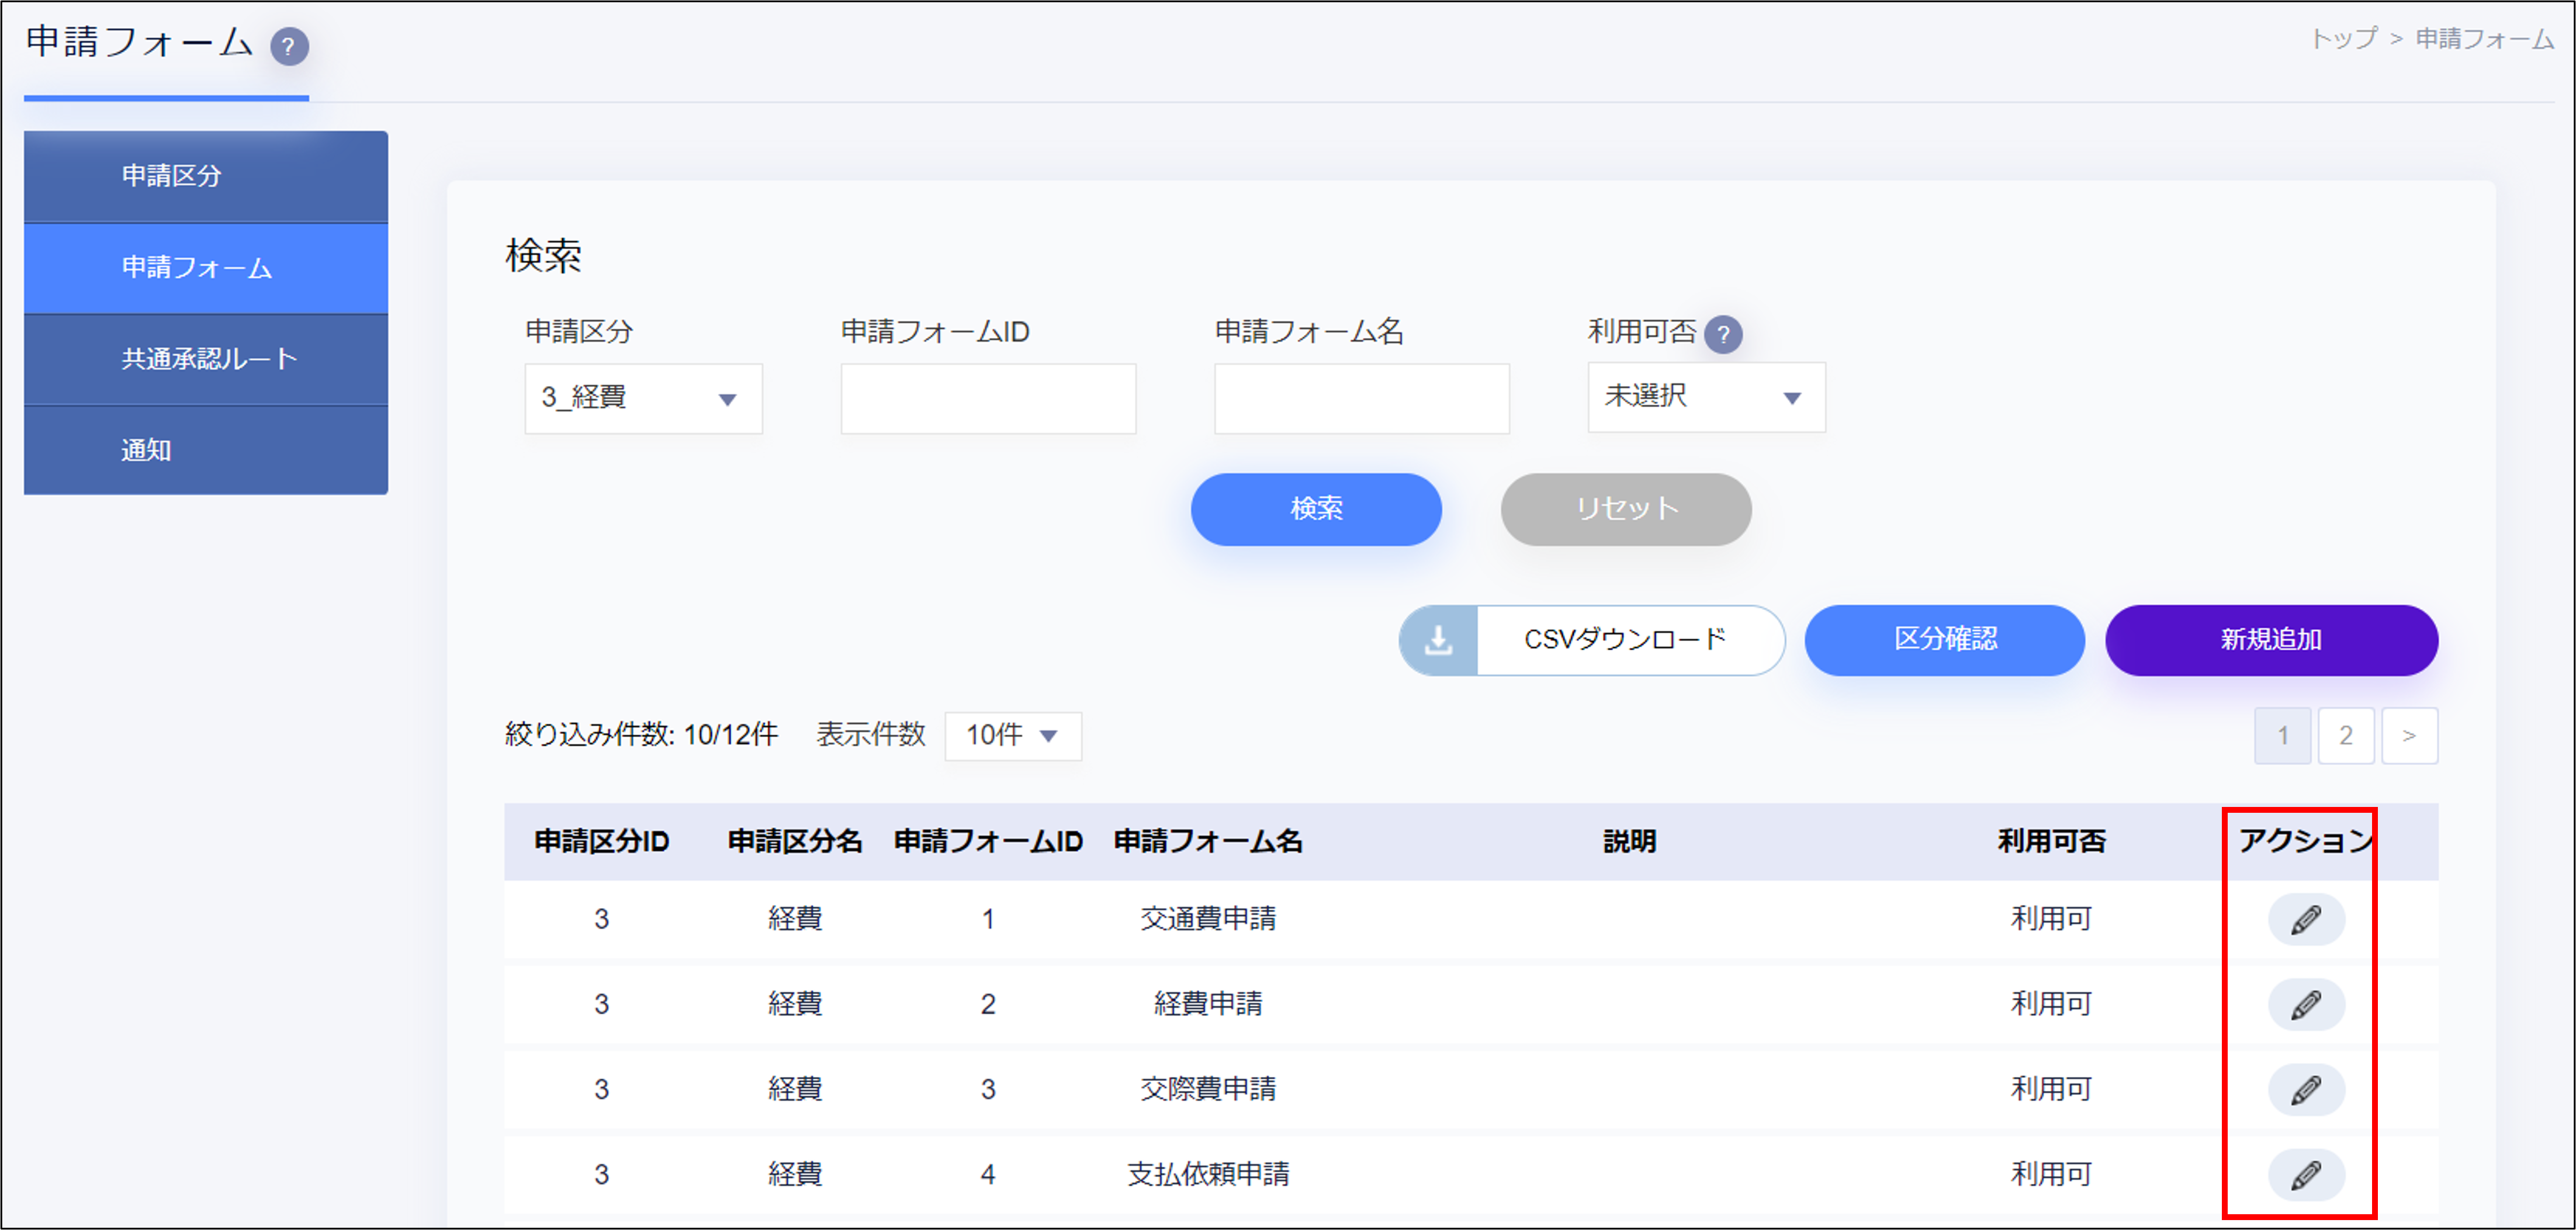Click the 利用可否 column header

coord(2051,841)
